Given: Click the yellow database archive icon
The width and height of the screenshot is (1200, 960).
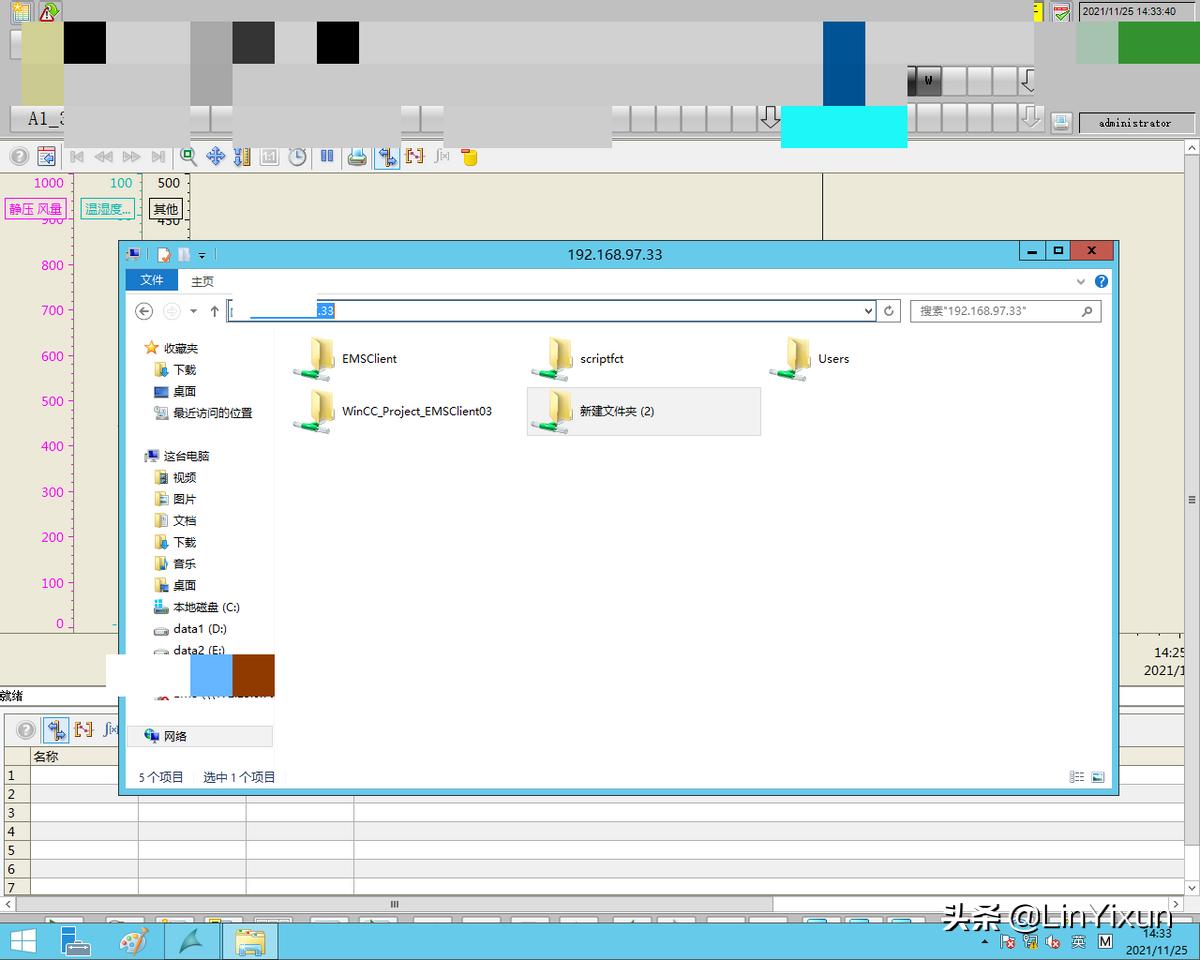Looking at the screenshot, I should 470,157.
